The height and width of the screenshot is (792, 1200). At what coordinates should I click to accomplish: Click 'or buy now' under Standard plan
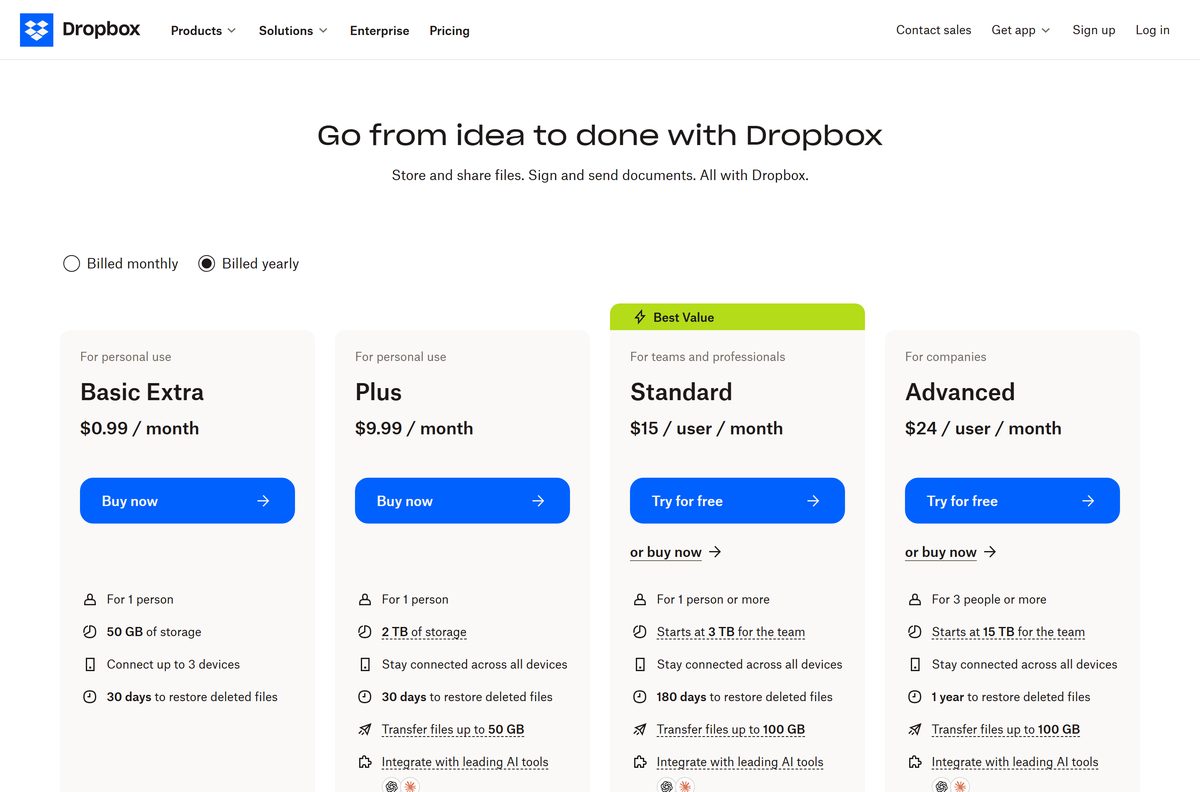coord(676,552)
